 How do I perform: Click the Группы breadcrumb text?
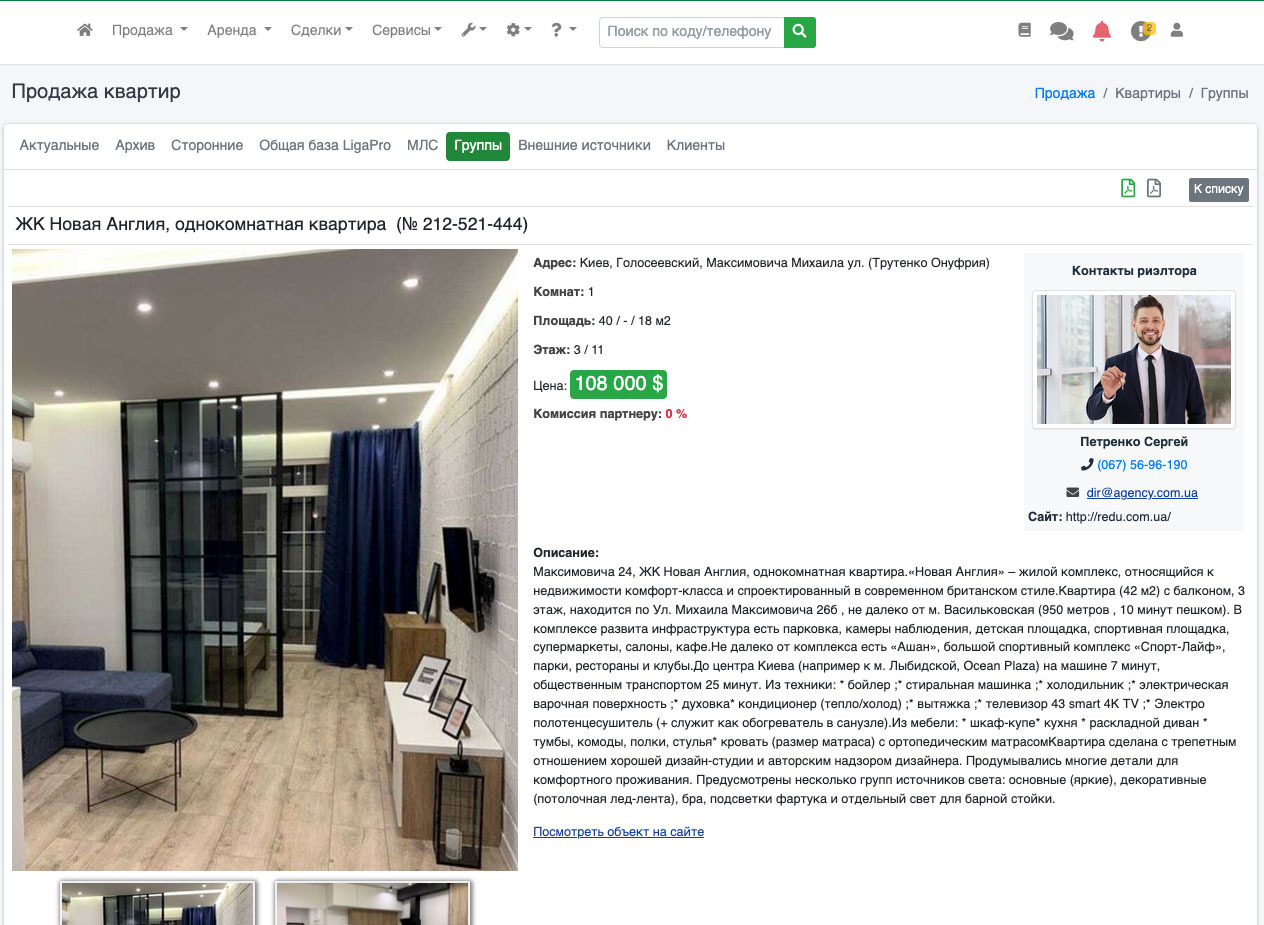coord(1224,93)
